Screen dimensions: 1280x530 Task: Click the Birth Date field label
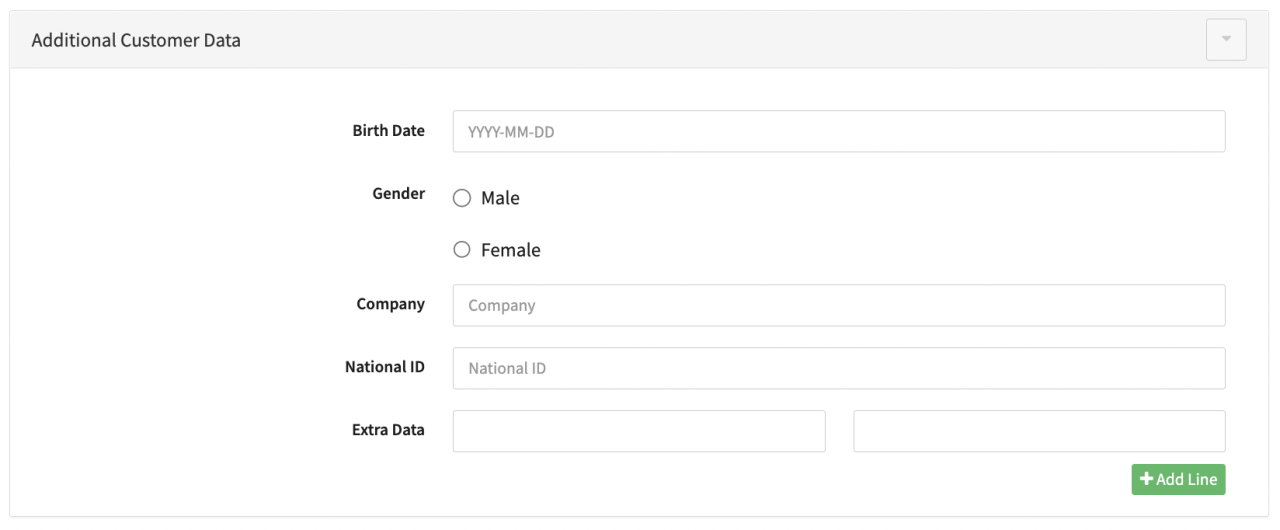pyautogui.click(x=388, y=131)
